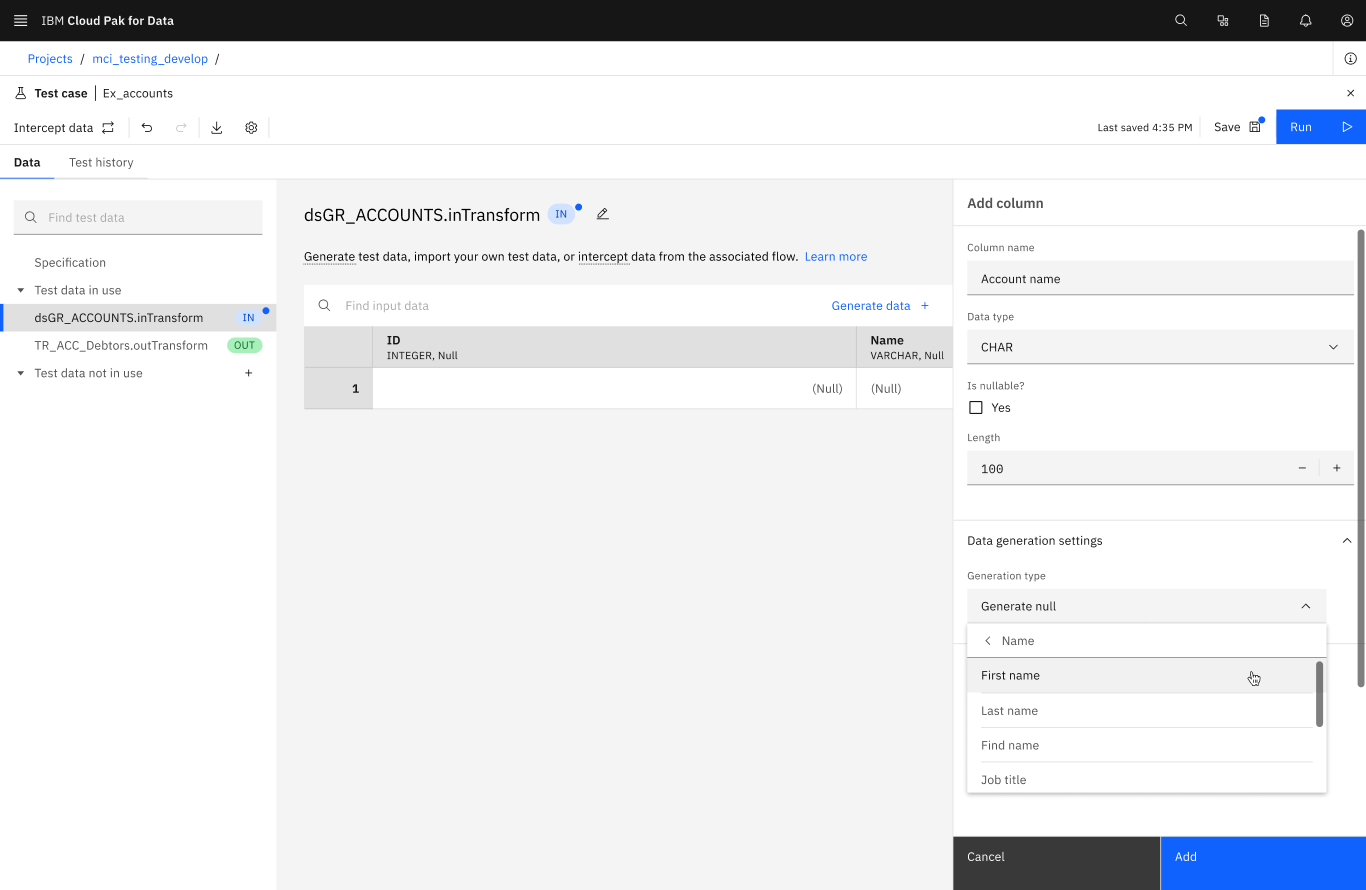The image size is (1366, 890).
Task: Click the generation type list scrollbar
Action: pyautogui.click(x=1319, y=694)
